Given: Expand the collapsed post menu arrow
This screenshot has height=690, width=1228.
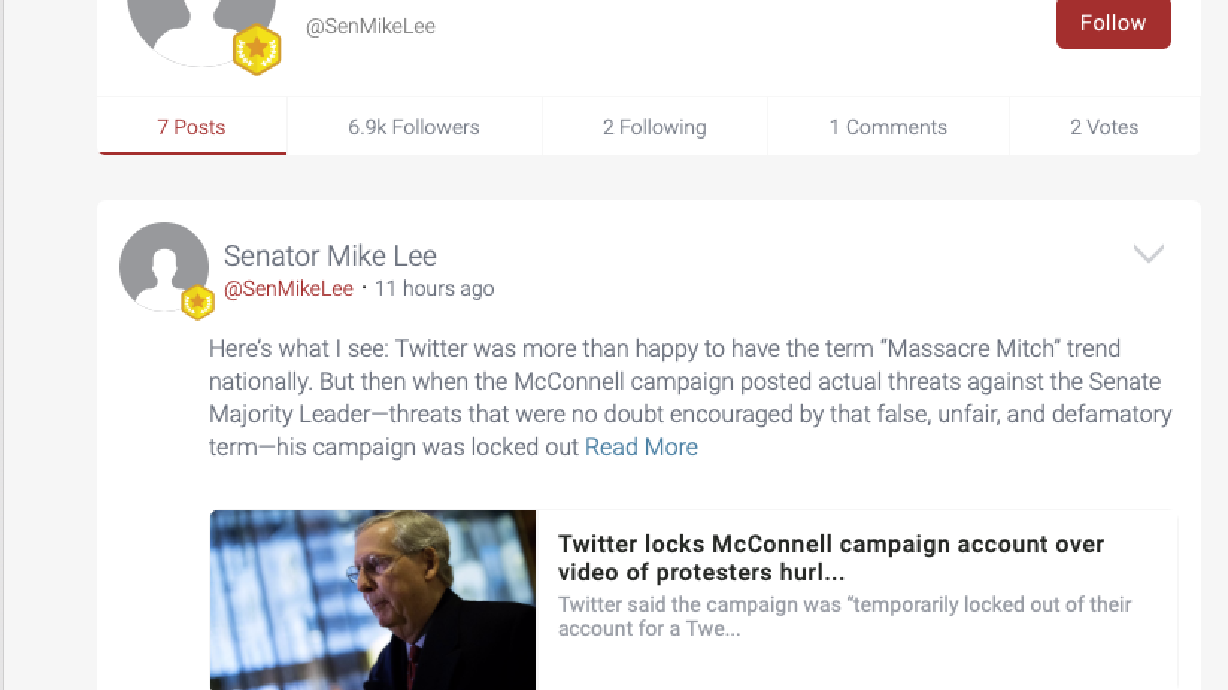Looking at the screenshot, I should point(1147,254).
